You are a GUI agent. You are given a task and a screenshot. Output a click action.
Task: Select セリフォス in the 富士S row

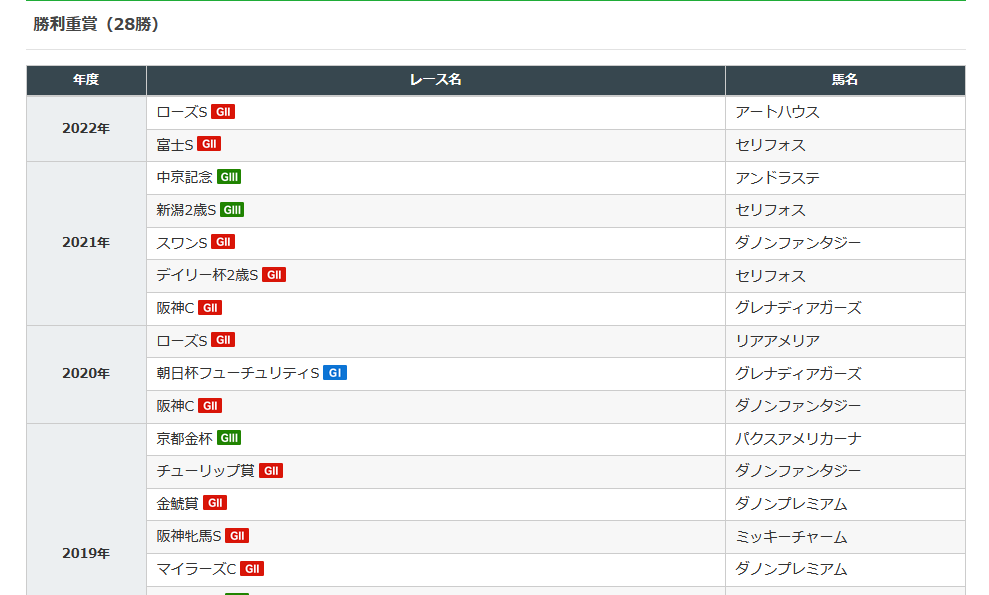pyautogui.click(x=770, y=145)
